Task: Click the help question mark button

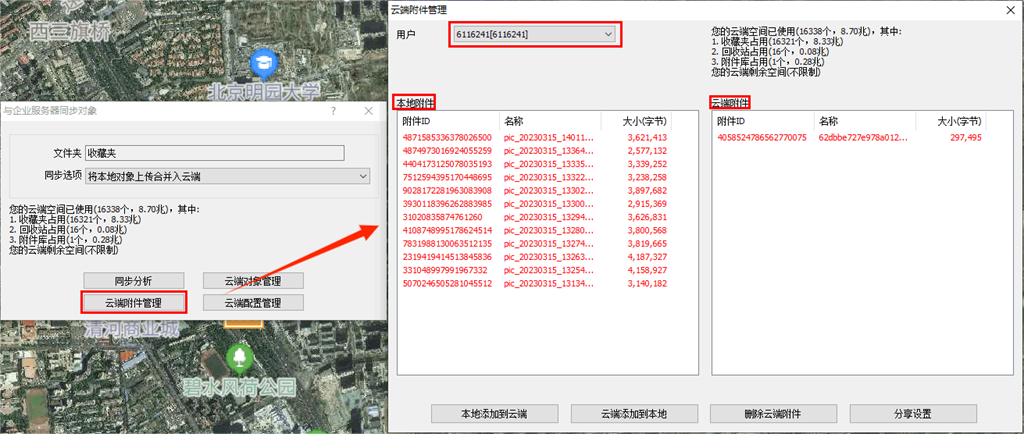Action: click(x=333, y=112)
